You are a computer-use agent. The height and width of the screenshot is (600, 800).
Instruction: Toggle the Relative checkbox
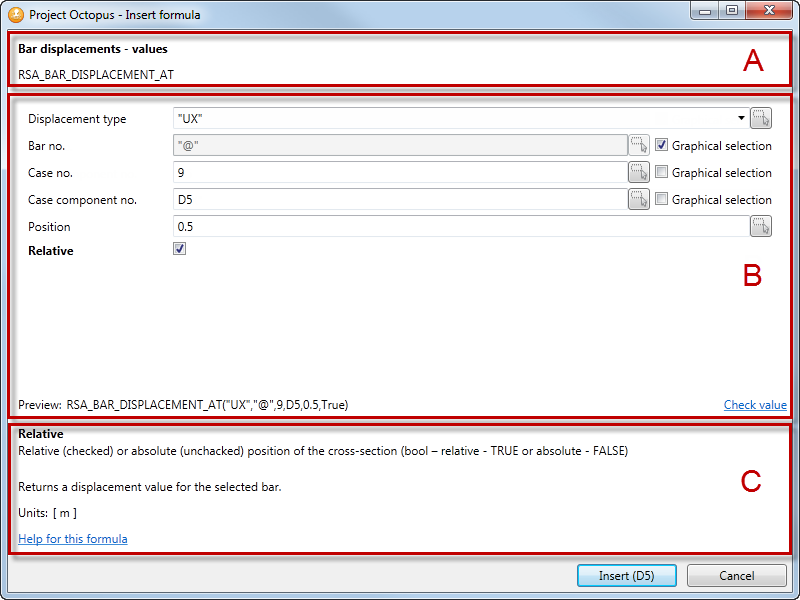coord(180,249)
